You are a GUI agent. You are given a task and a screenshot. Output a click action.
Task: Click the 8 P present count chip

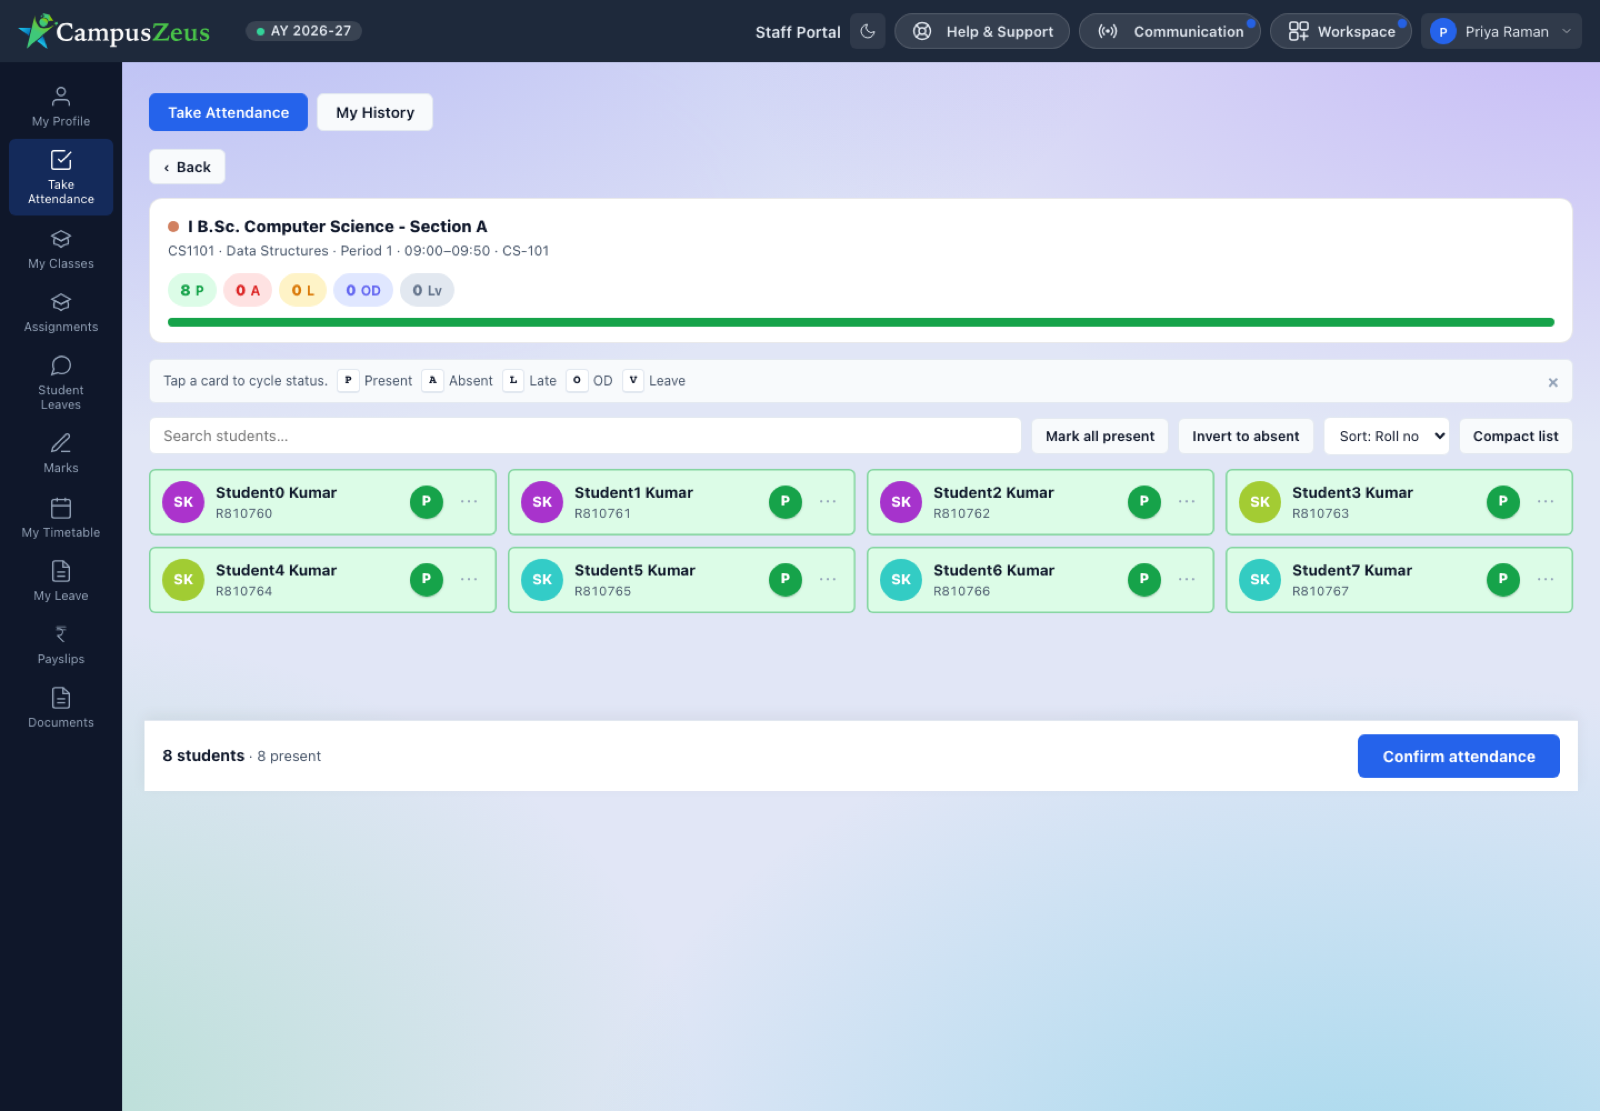coord(192,290)
